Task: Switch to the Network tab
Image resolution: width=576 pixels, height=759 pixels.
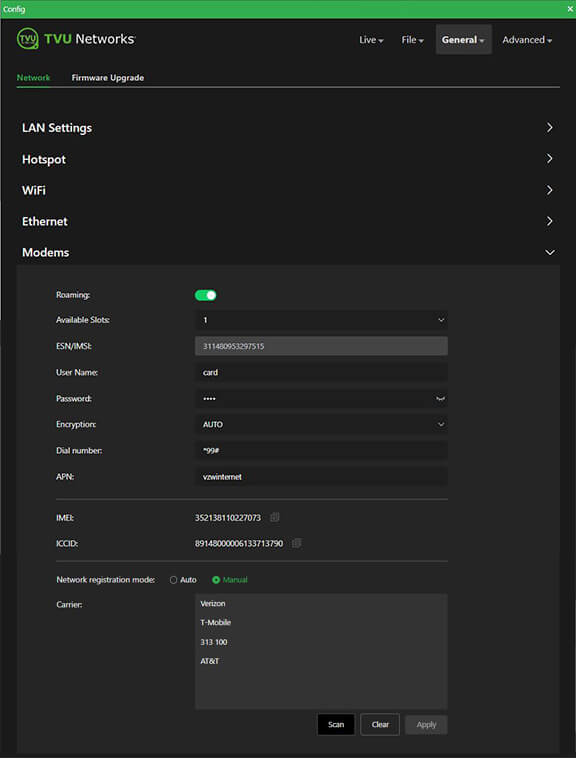Action: click(x=33, y=77)
